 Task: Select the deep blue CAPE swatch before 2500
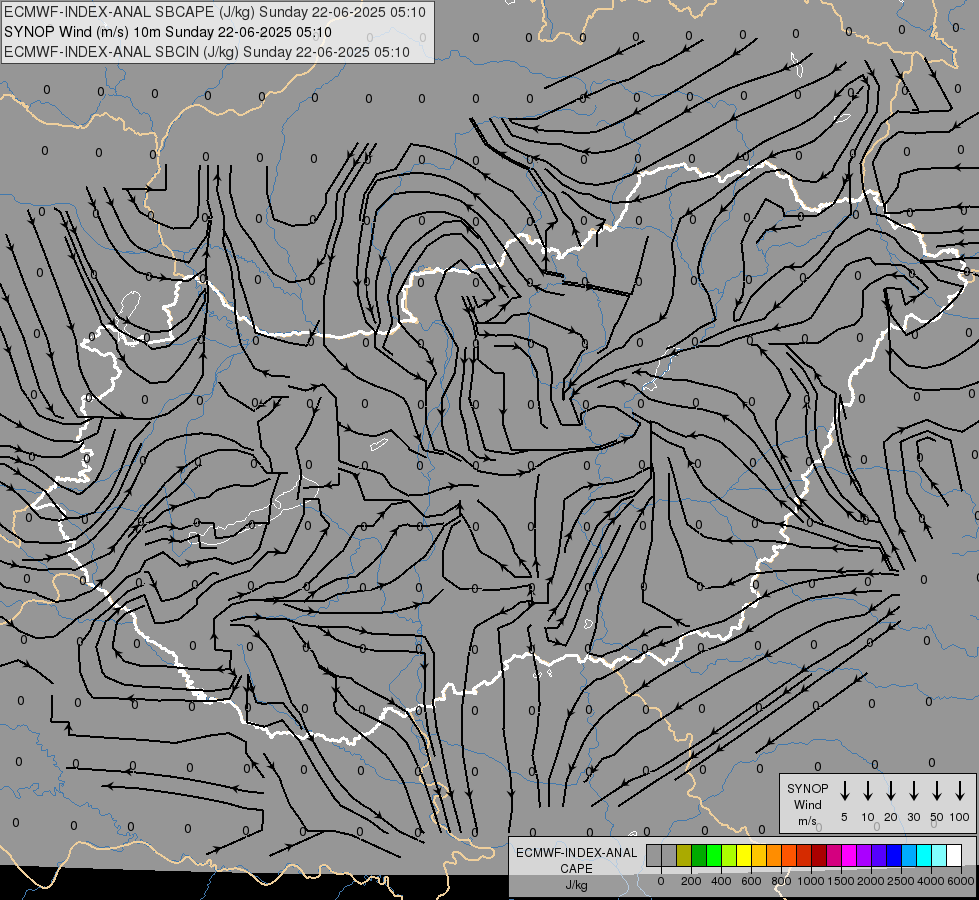tap(895, 856)
